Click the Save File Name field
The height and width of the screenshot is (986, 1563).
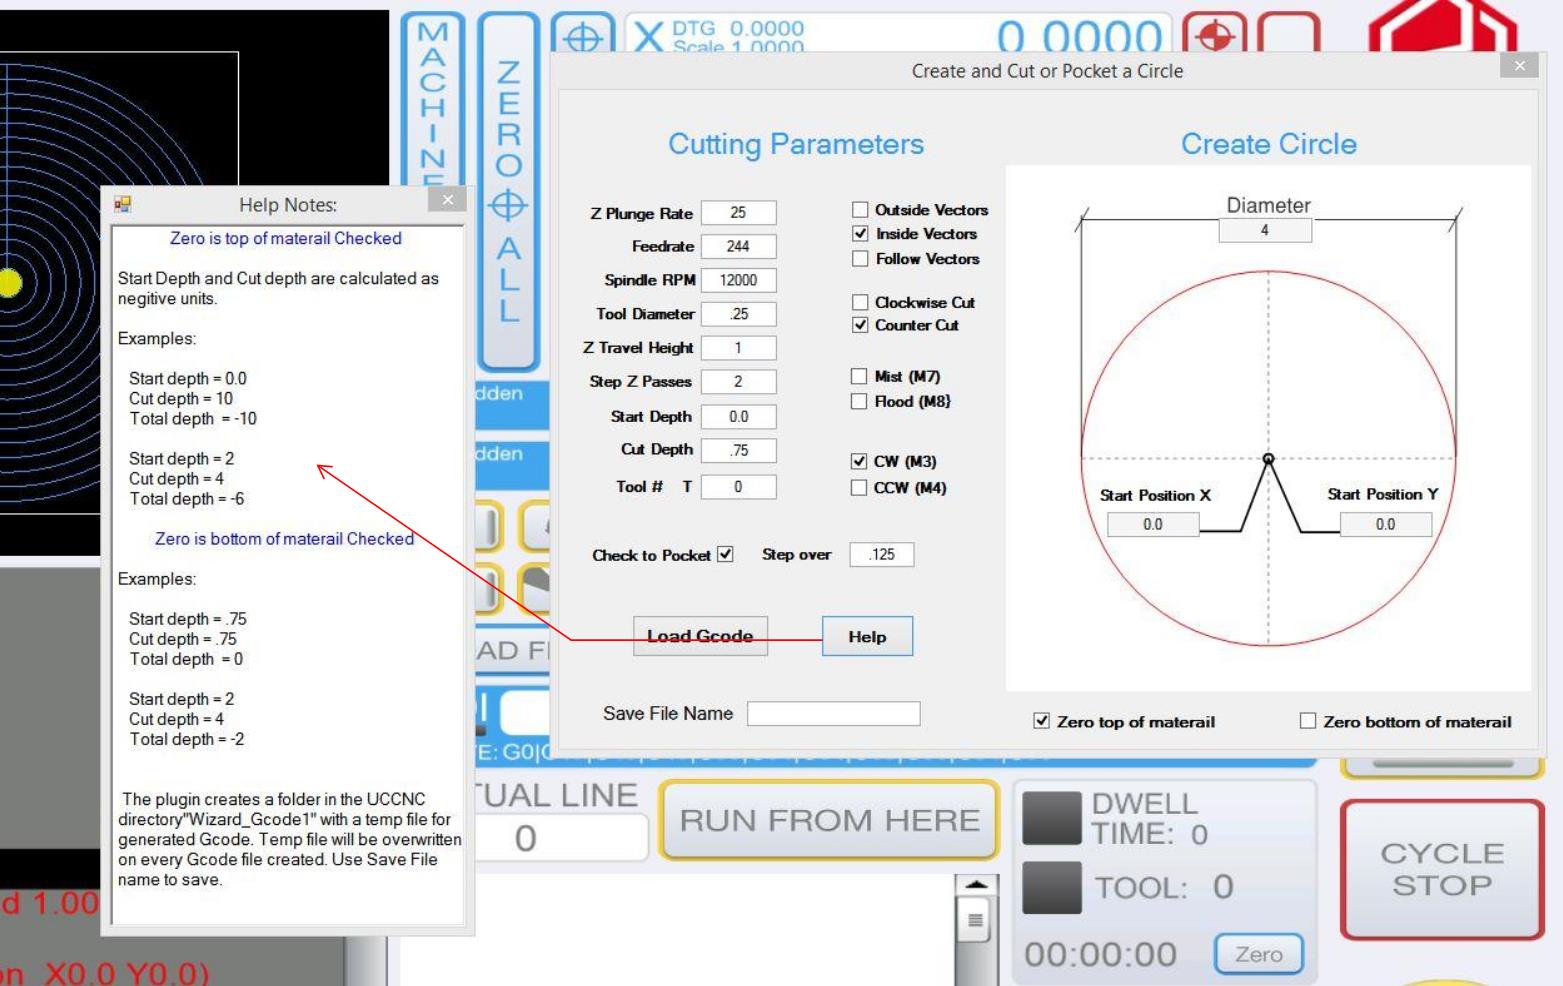pos(833,713)
